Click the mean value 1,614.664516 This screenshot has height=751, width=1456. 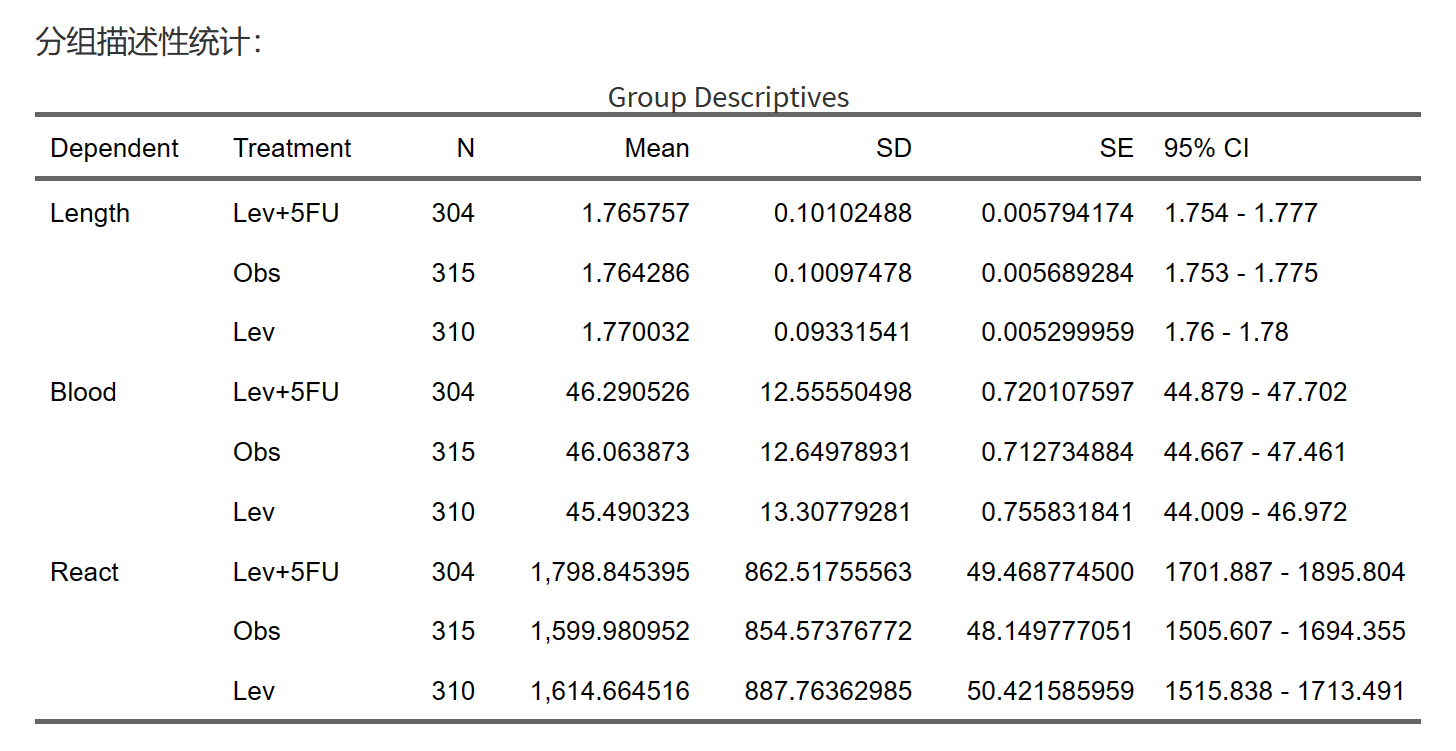coord(610,691)
